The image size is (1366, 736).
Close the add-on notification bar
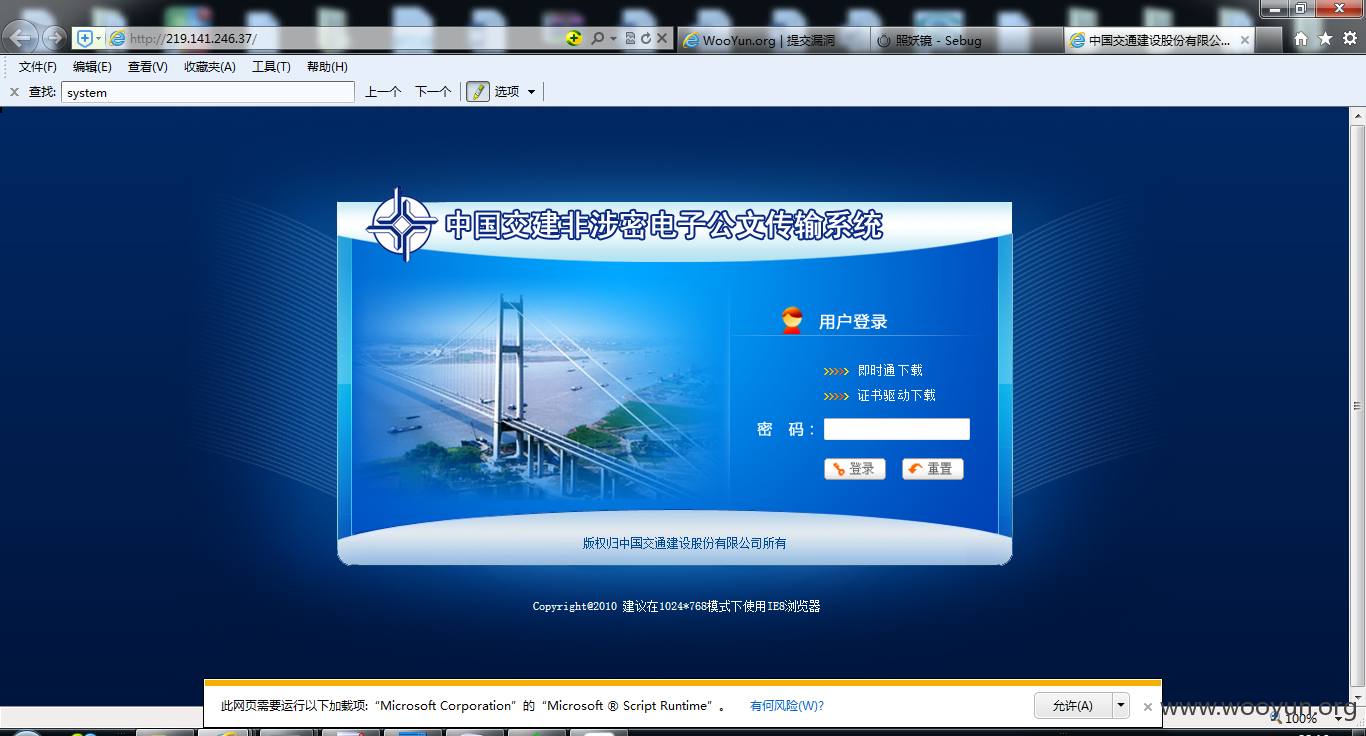[1148, 707]
